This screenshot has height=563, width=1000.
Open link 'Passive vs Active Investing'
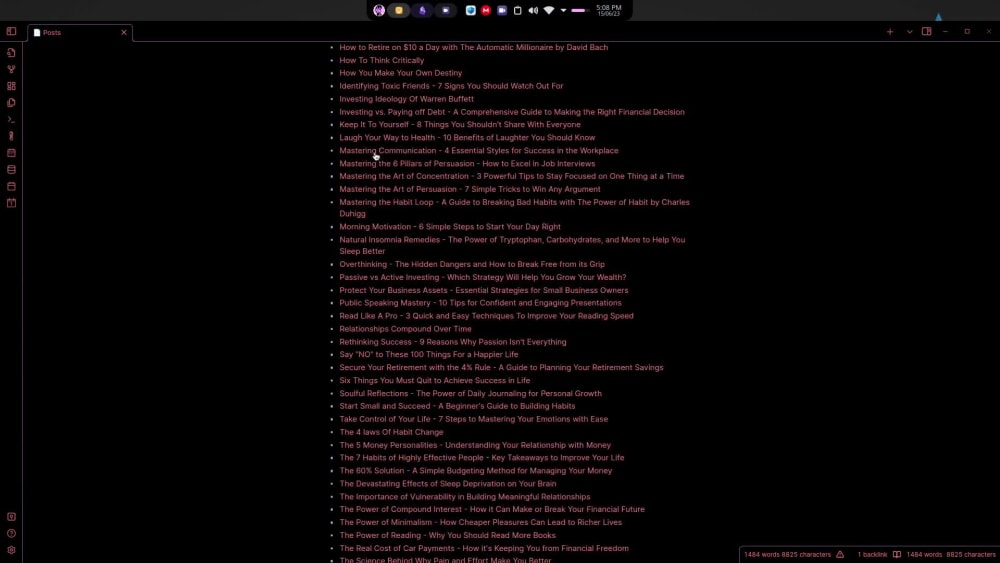(x=483, y=277)
